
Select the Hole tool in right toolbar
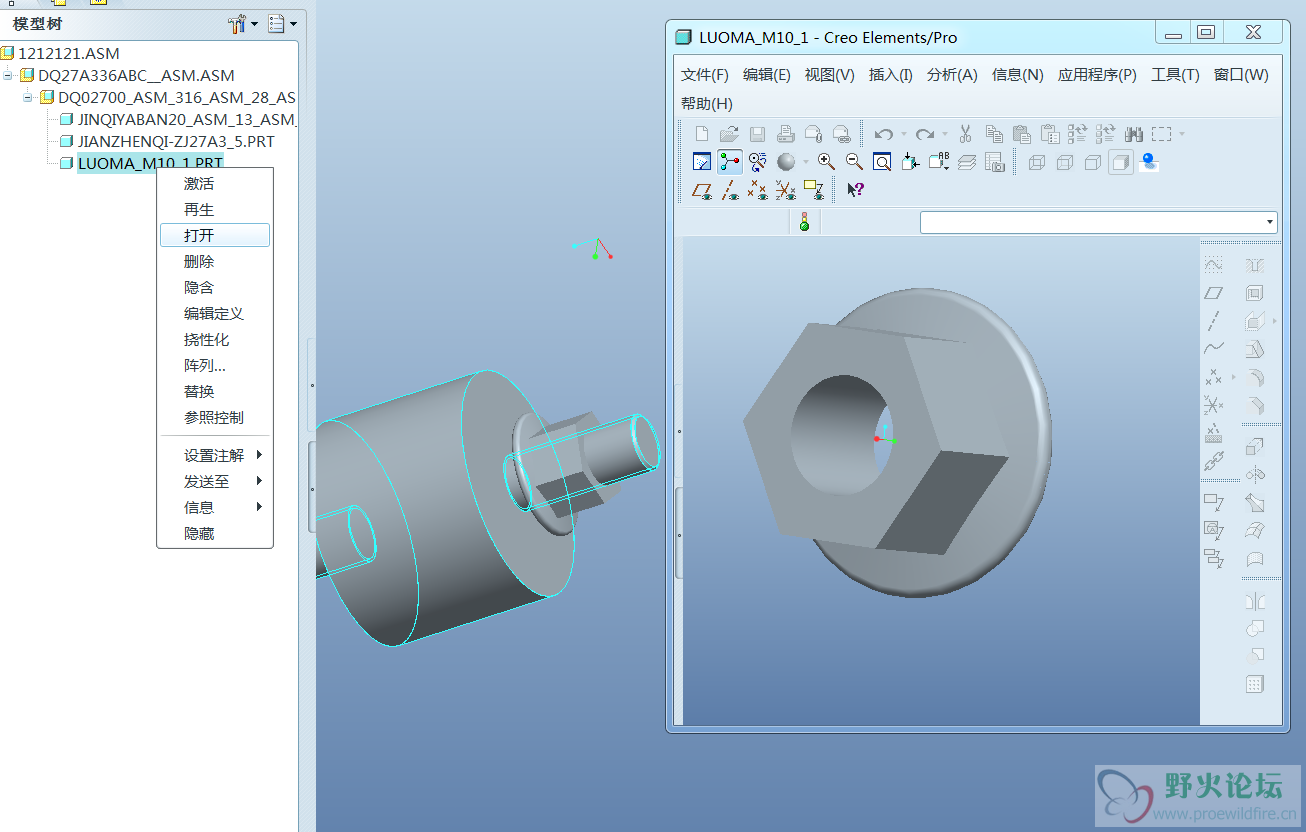pyautogui.click(x=1255, y=265)
